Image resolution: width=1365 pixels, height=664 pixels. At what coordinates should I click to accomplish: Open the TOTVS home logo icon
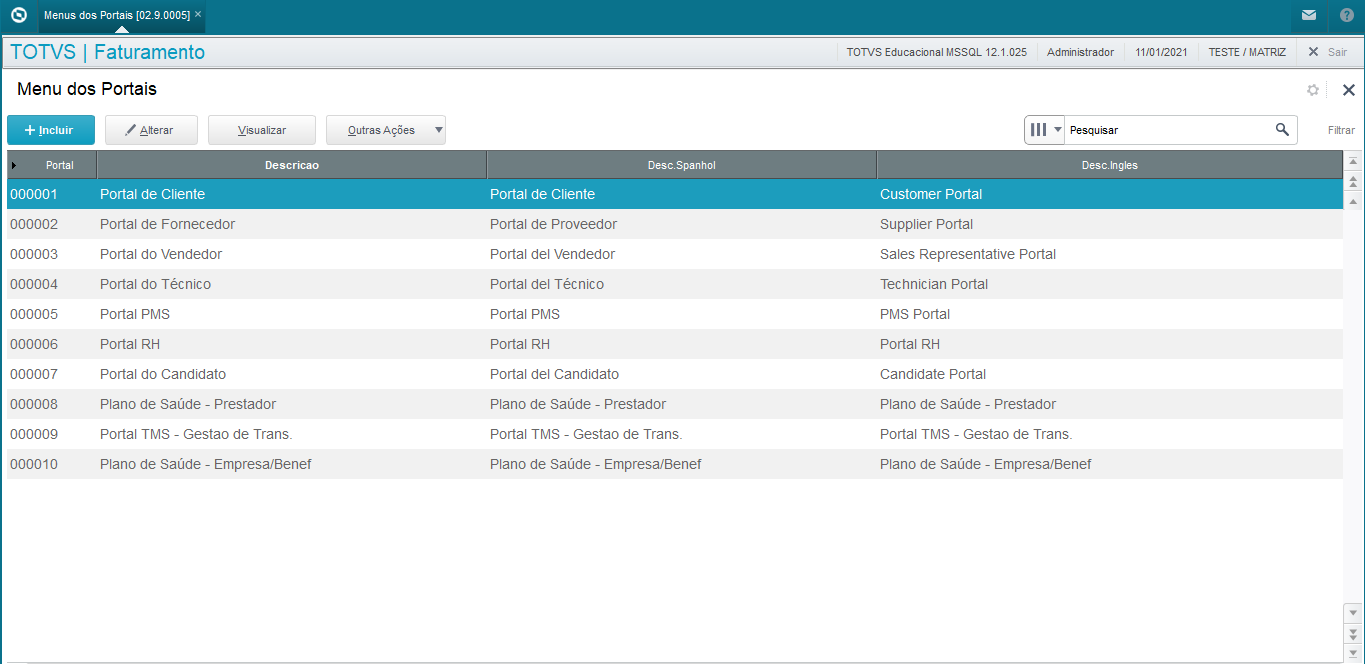tap(18, 15)
